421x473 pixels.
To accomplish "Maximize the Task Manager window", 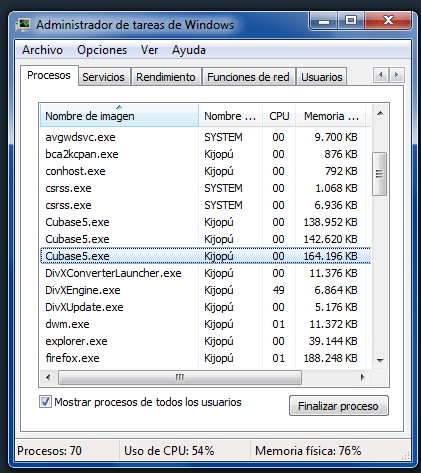I will (351, 21).
